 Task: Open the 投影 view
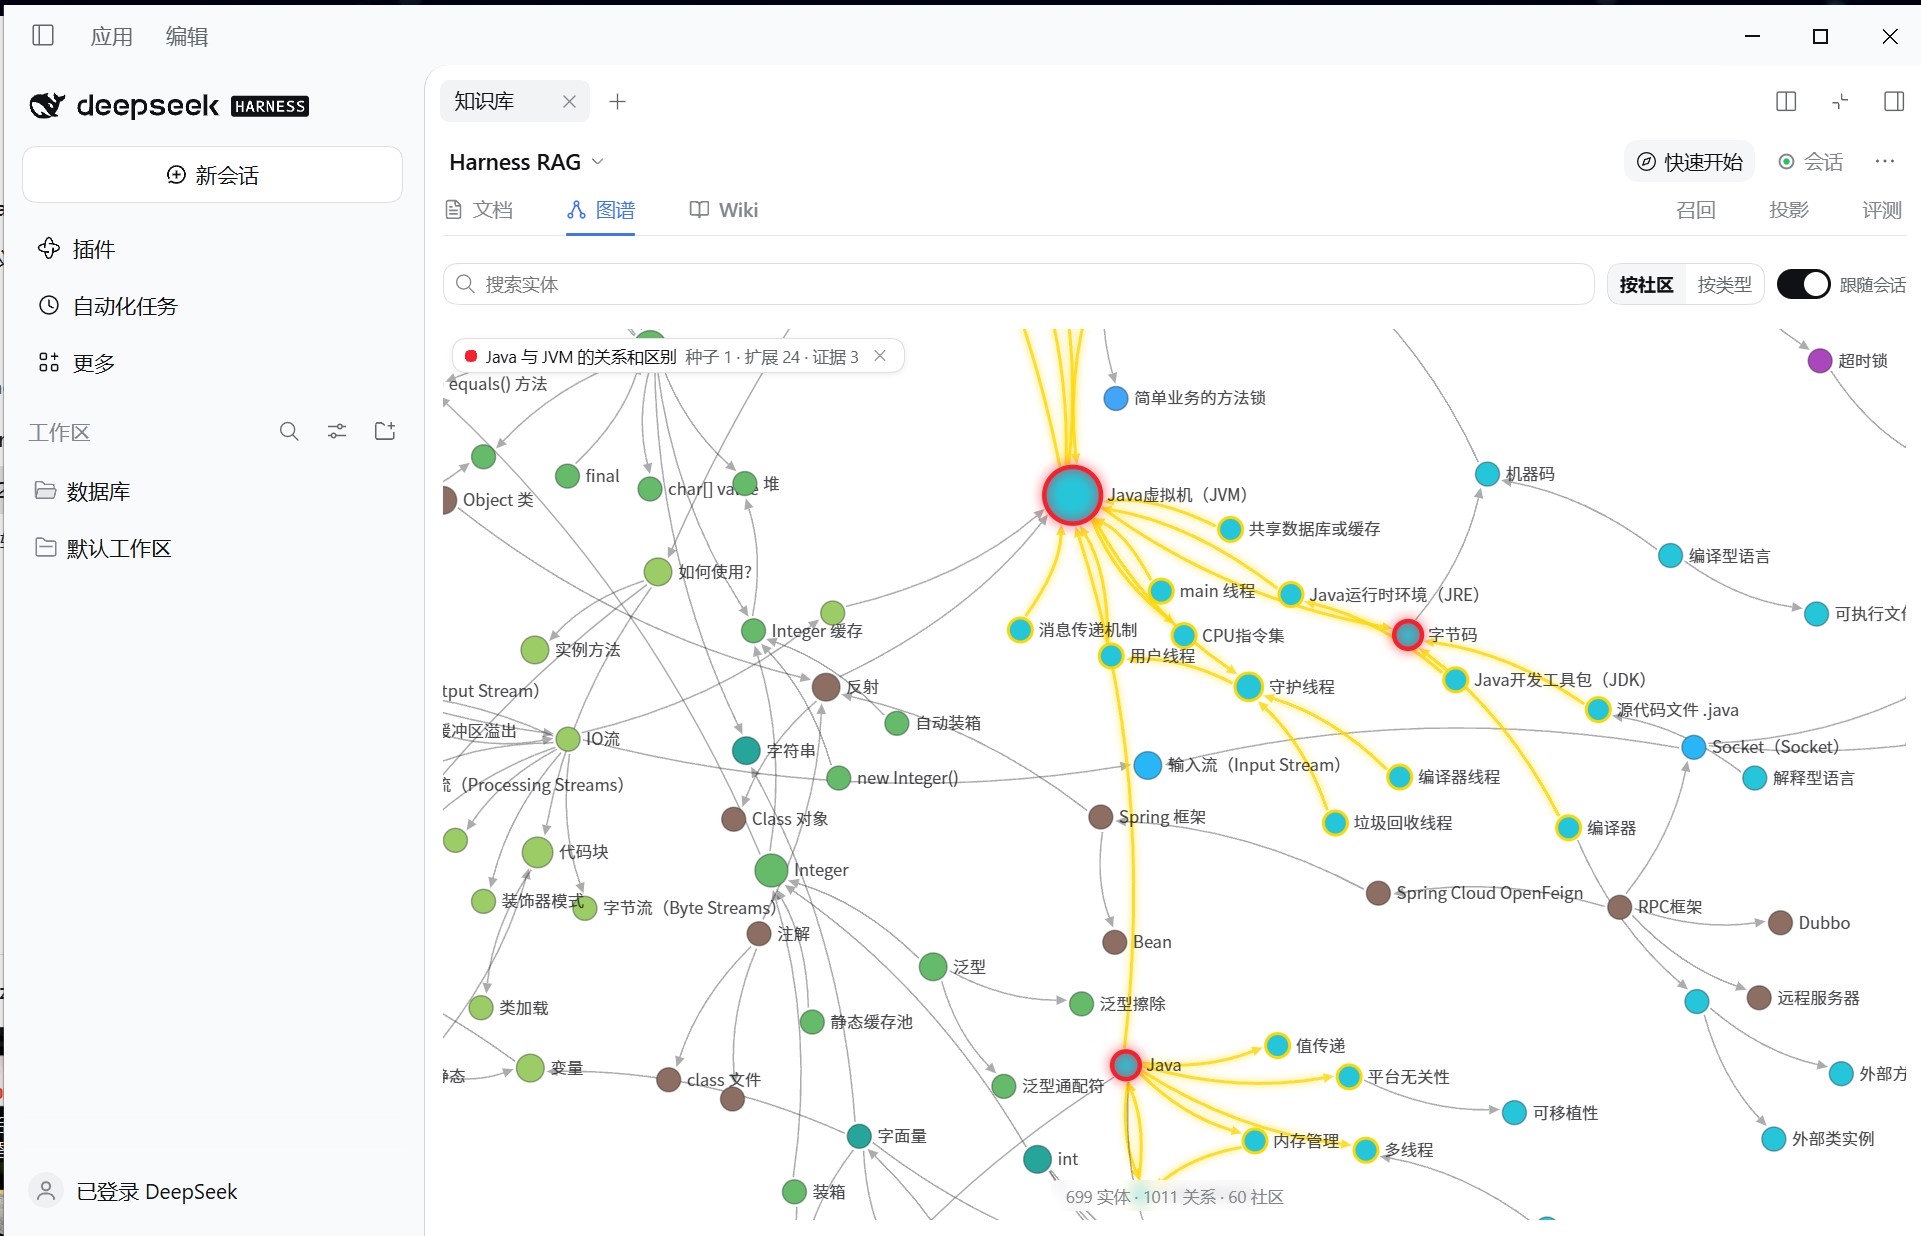[1789, 210]
